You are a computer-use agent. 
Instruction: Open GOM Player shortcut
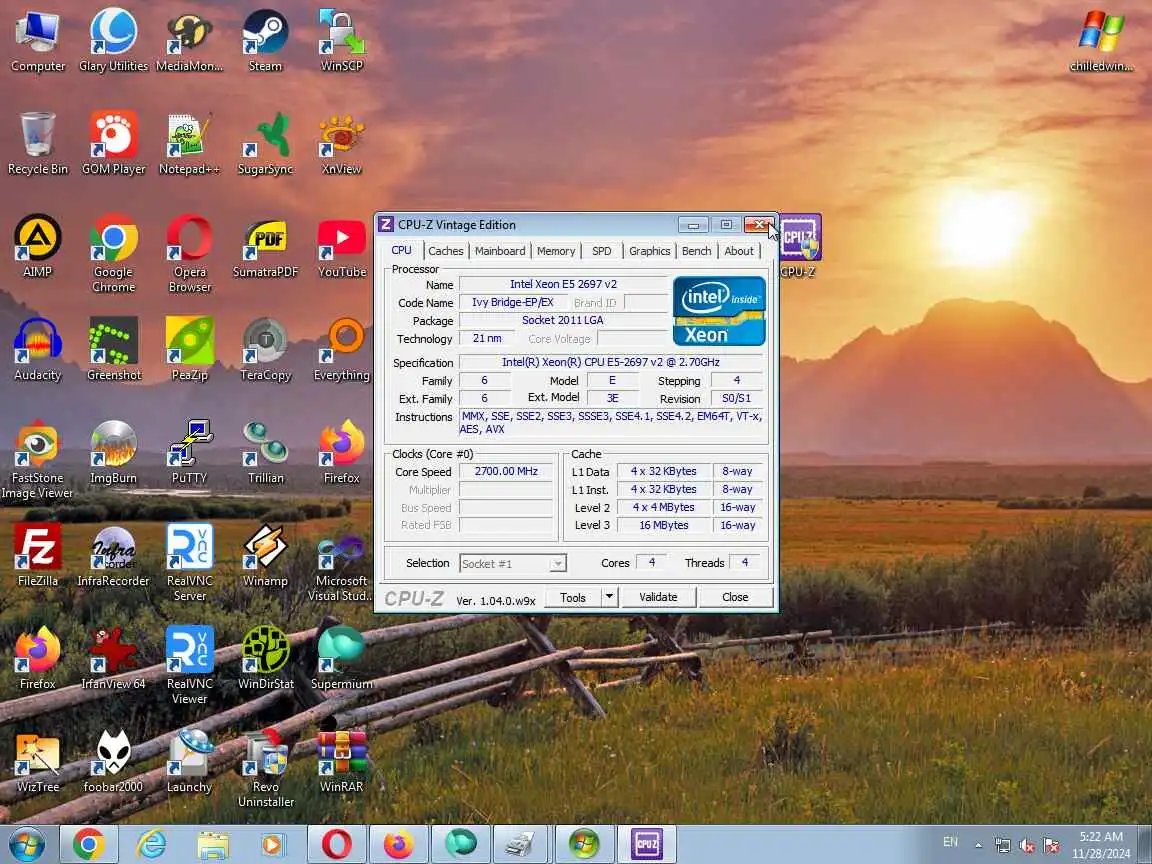pyautogui.click(x=113, y=143)
